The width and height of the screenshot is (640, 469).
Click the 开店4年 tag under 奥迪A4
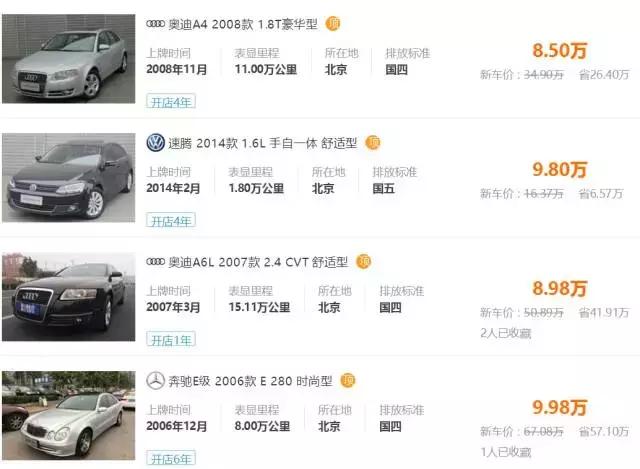click(172, 101)
